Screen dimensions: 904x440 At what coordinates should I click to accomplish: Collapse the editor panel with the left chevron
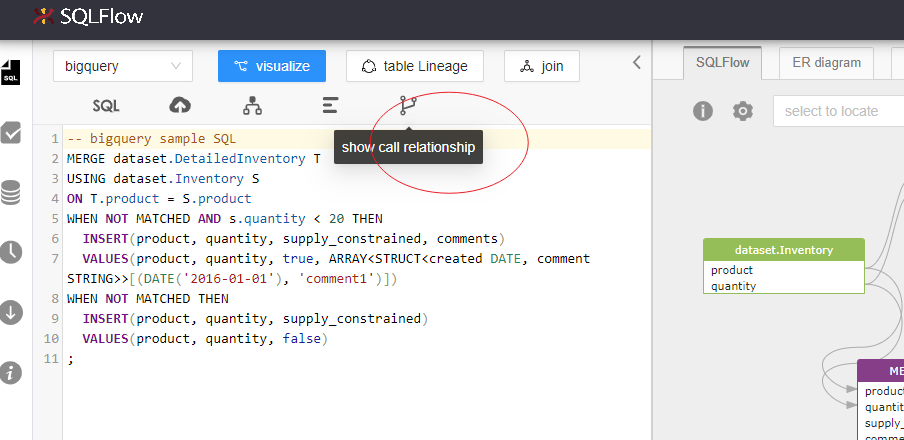(636, 62)
